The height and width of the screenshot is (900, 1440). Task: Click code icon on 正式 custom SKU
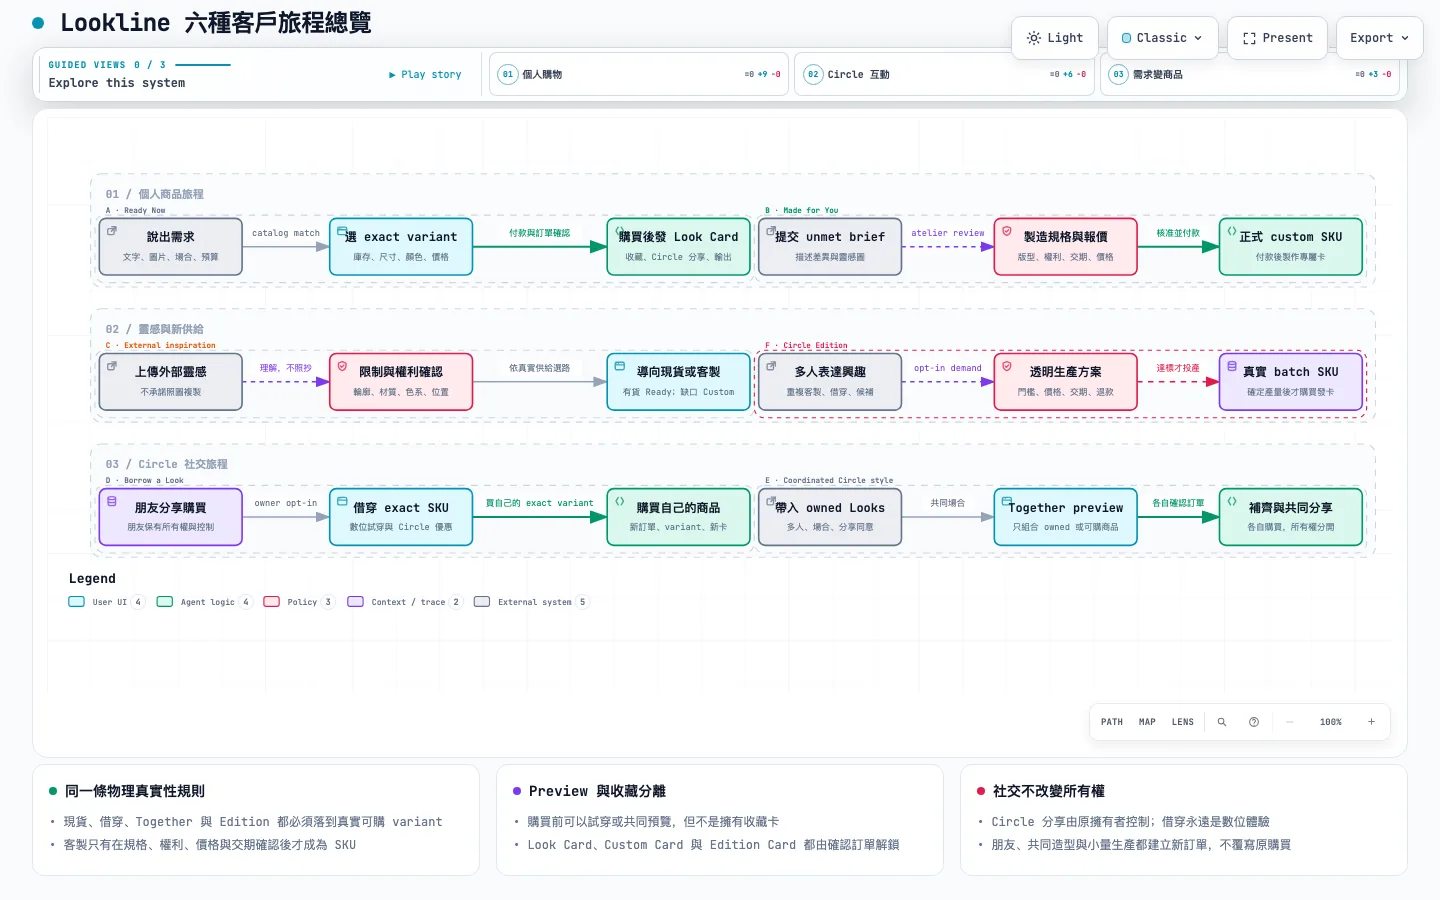[x=1232, y=231]
